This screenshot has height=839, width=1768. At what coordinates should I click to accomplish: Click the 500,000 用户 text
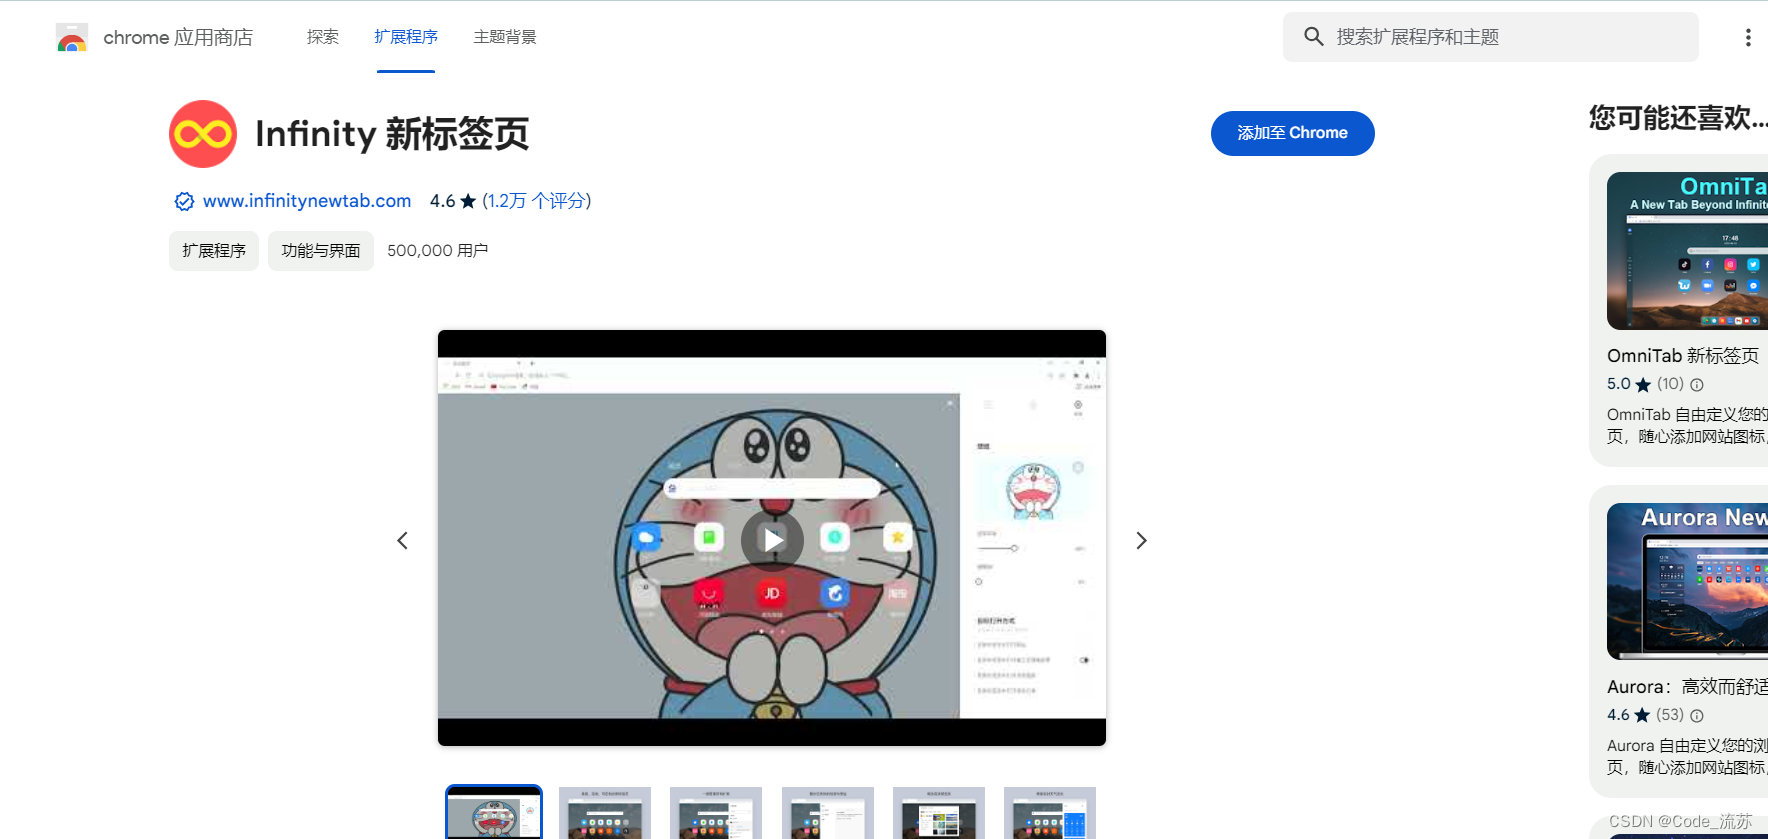(438, 251)
